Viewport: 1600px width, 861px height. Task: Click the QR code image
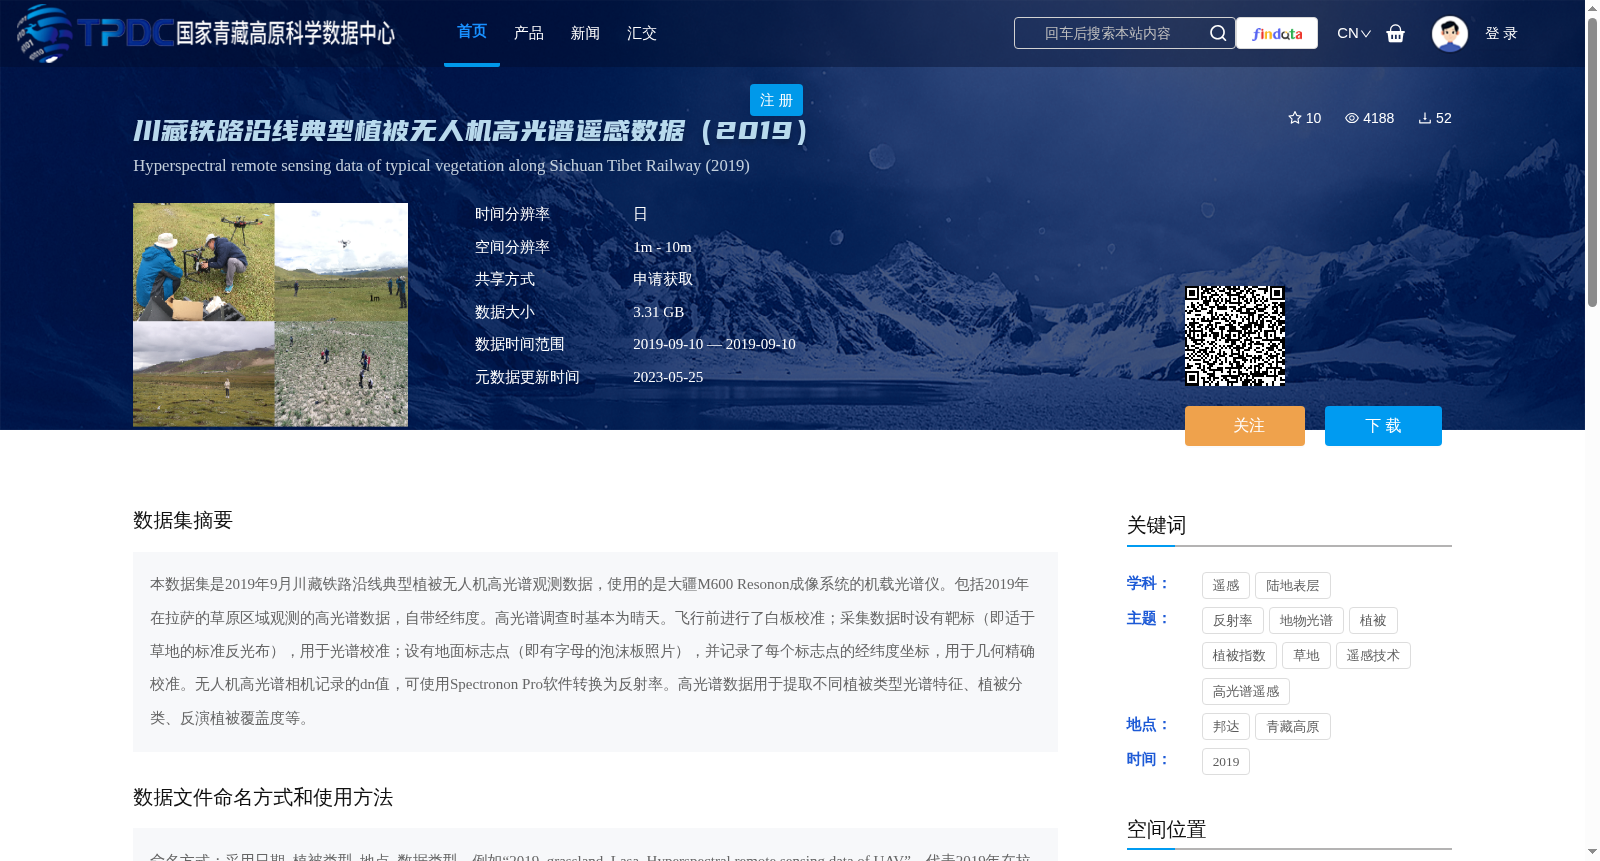point(1235,336)
